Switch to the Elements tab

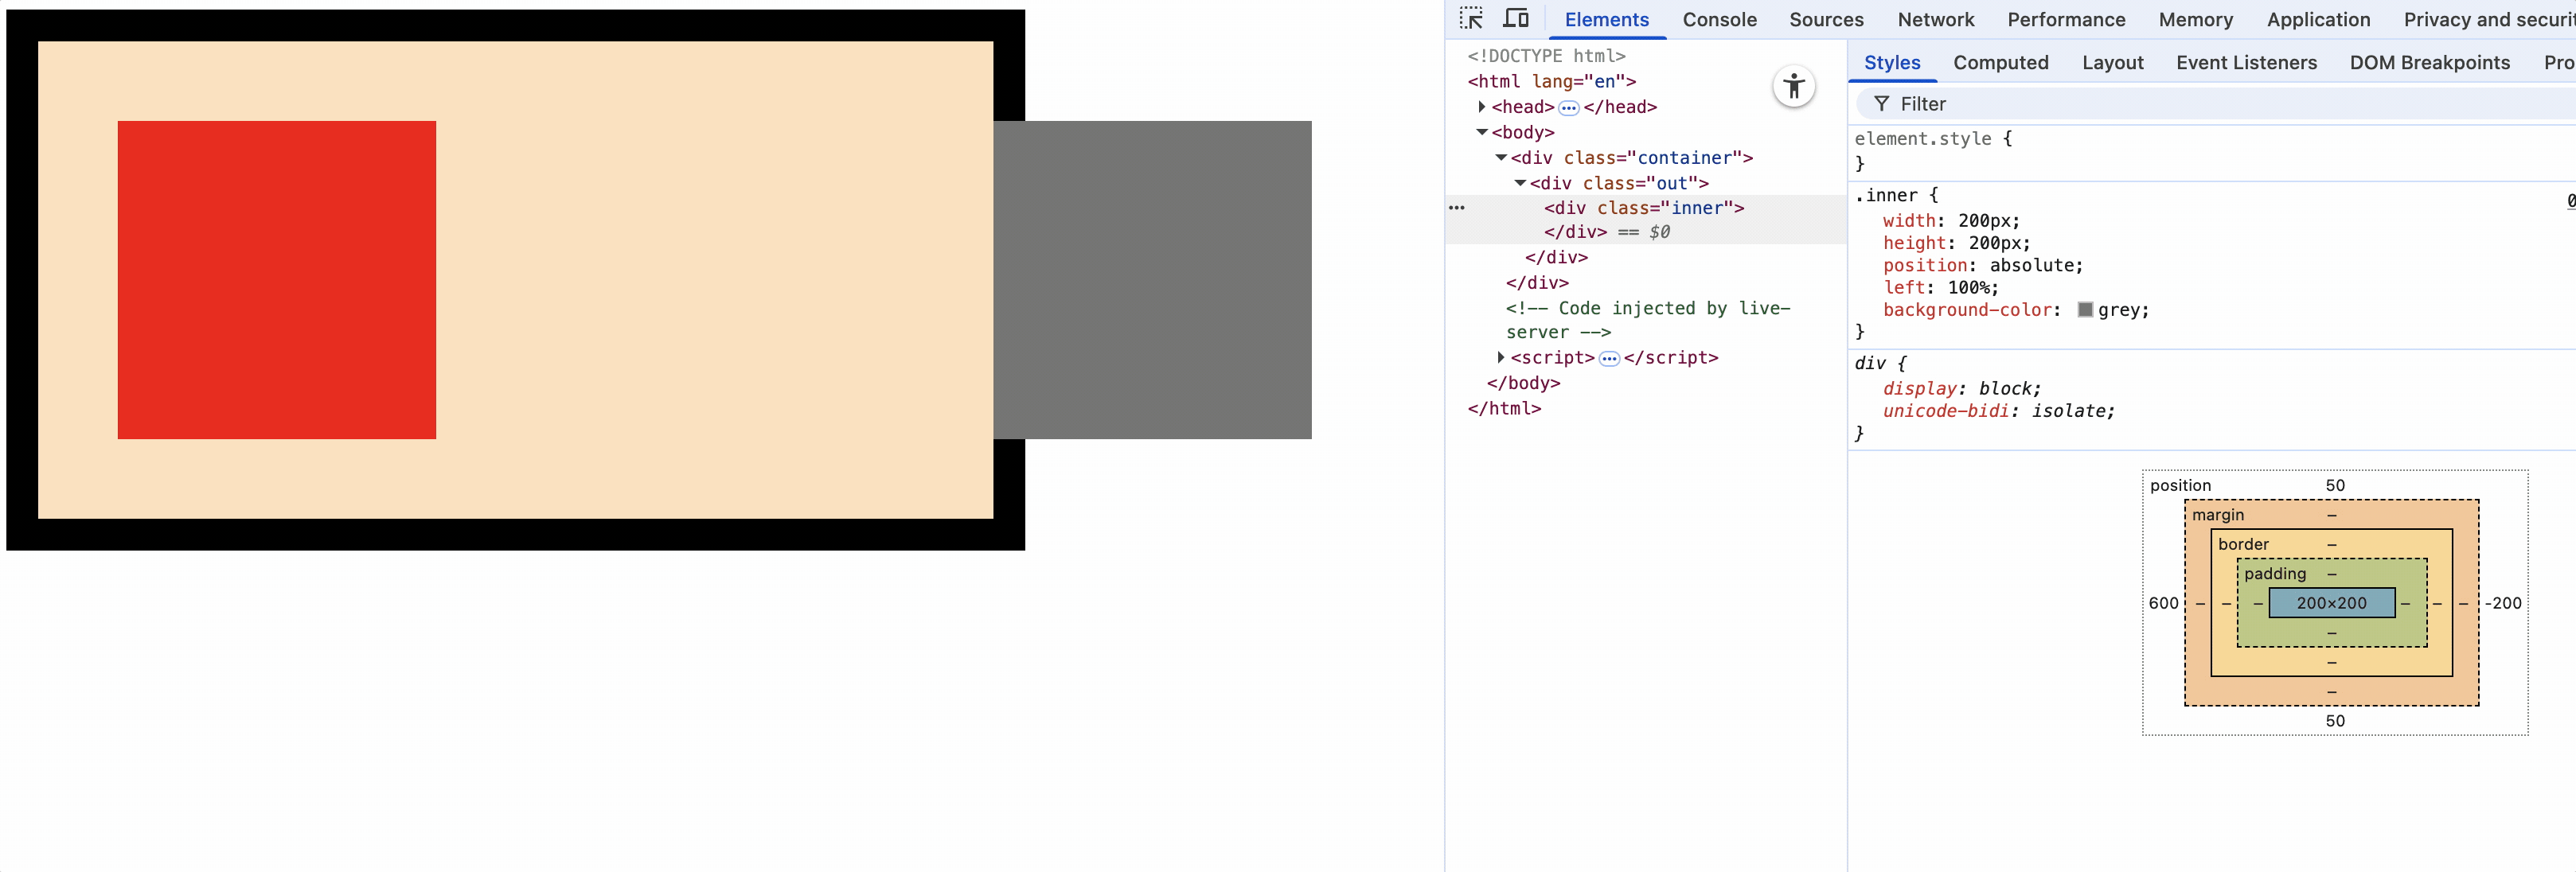(1606, 20)
